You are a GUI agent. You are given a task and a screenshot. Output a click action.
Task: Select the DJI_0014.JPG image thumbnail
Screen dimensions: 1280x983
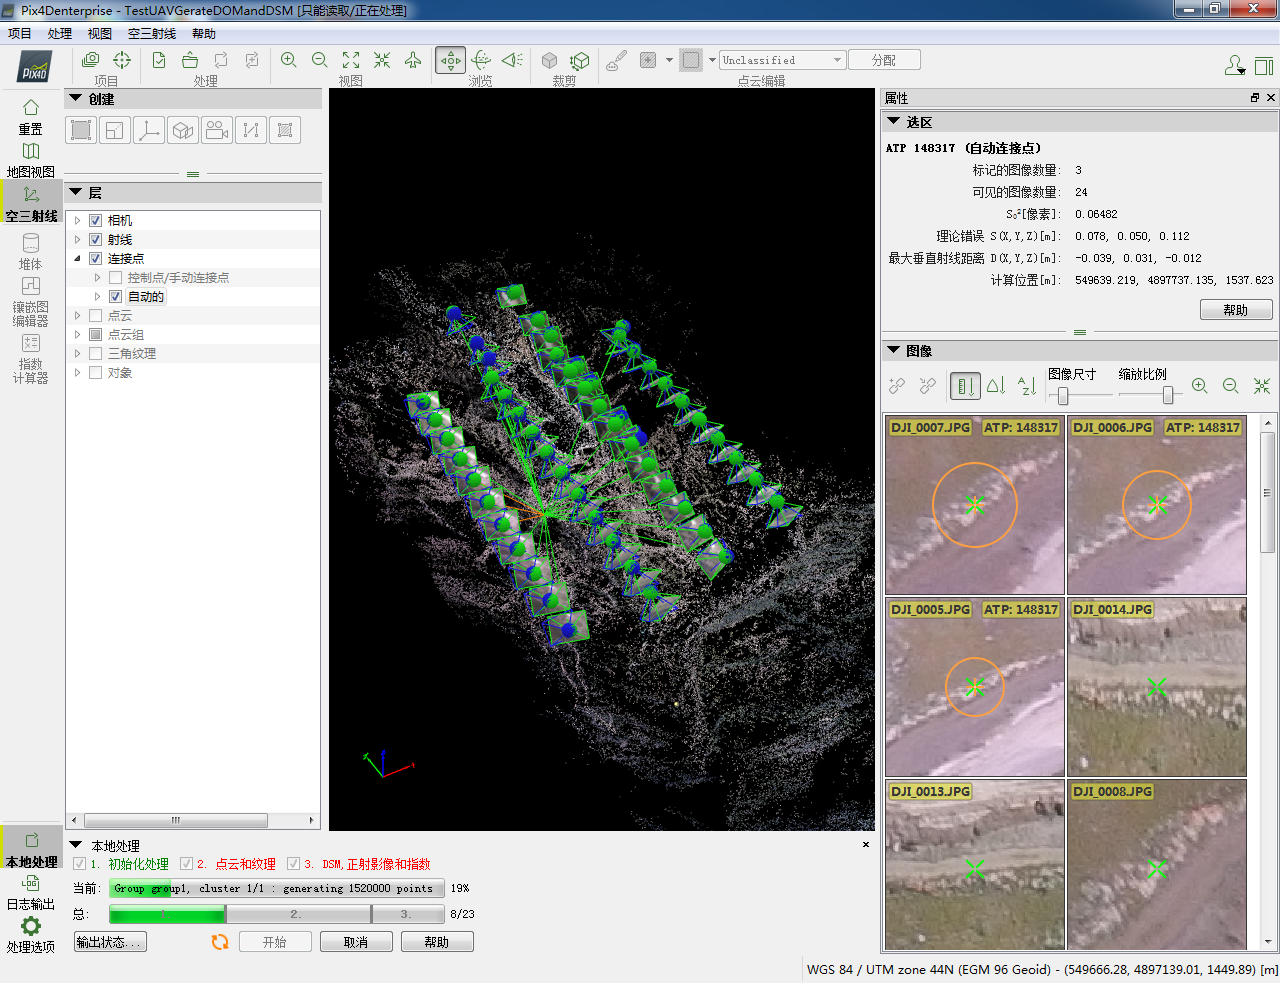point(1157,687)
